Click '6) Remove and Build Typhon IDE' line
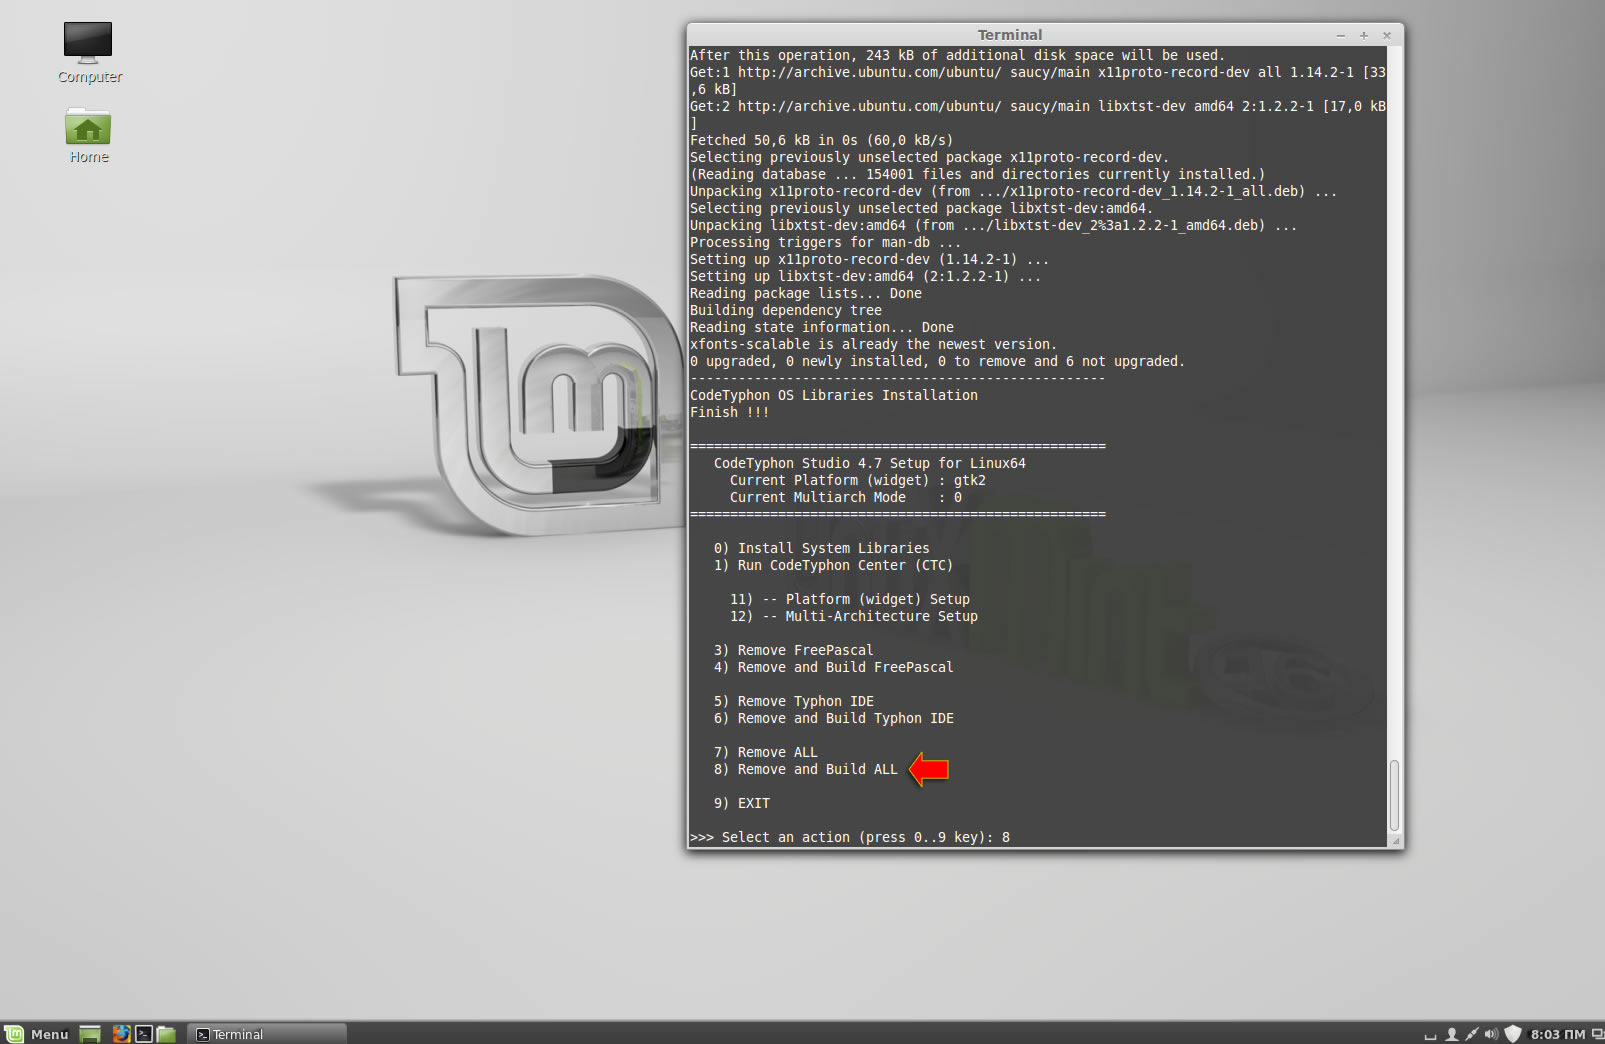The height and width of the screenshot is (1044, 1605). pos(833,718)
